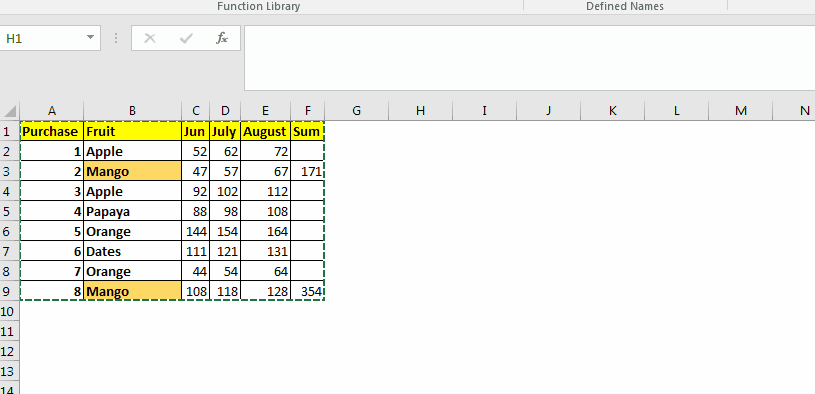This screenshot has width=815, height=394.
Task: Click the July value 102
Action: [225, 192]
